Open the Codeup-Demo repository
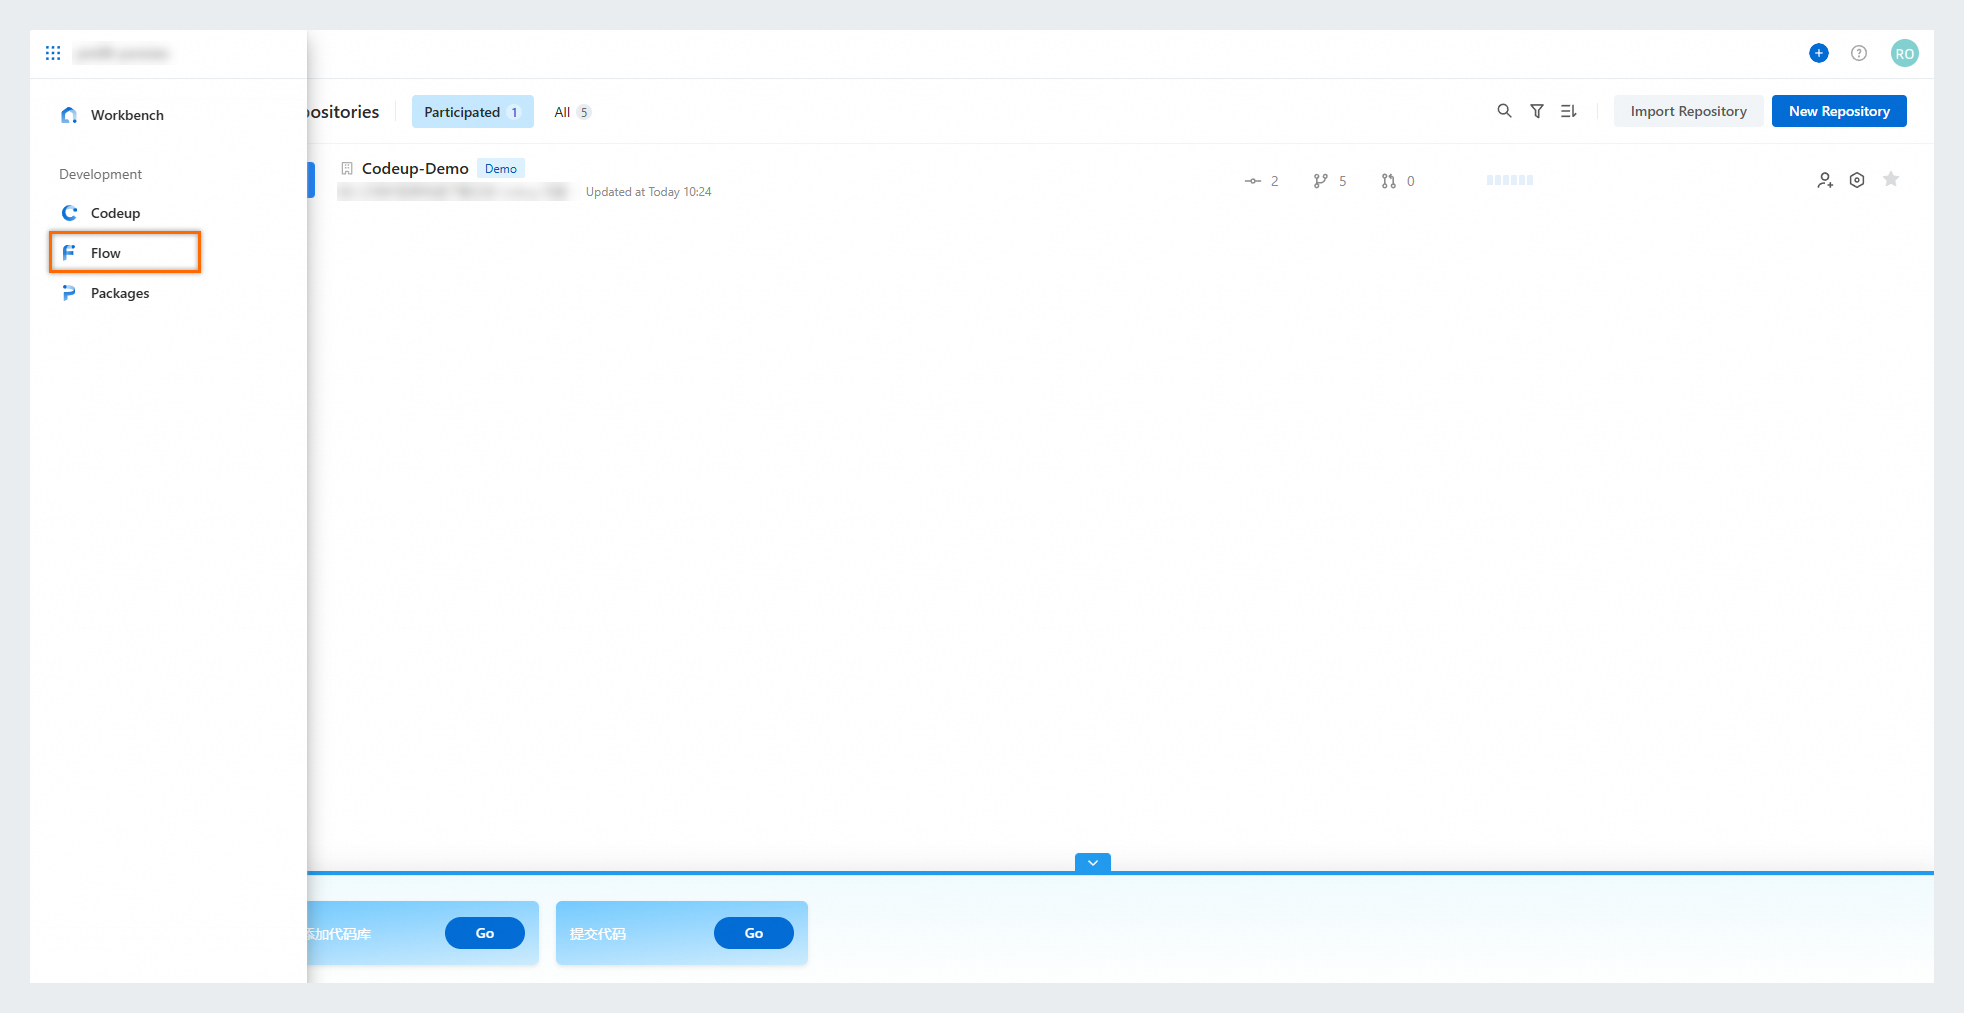 tap(415, 169)
